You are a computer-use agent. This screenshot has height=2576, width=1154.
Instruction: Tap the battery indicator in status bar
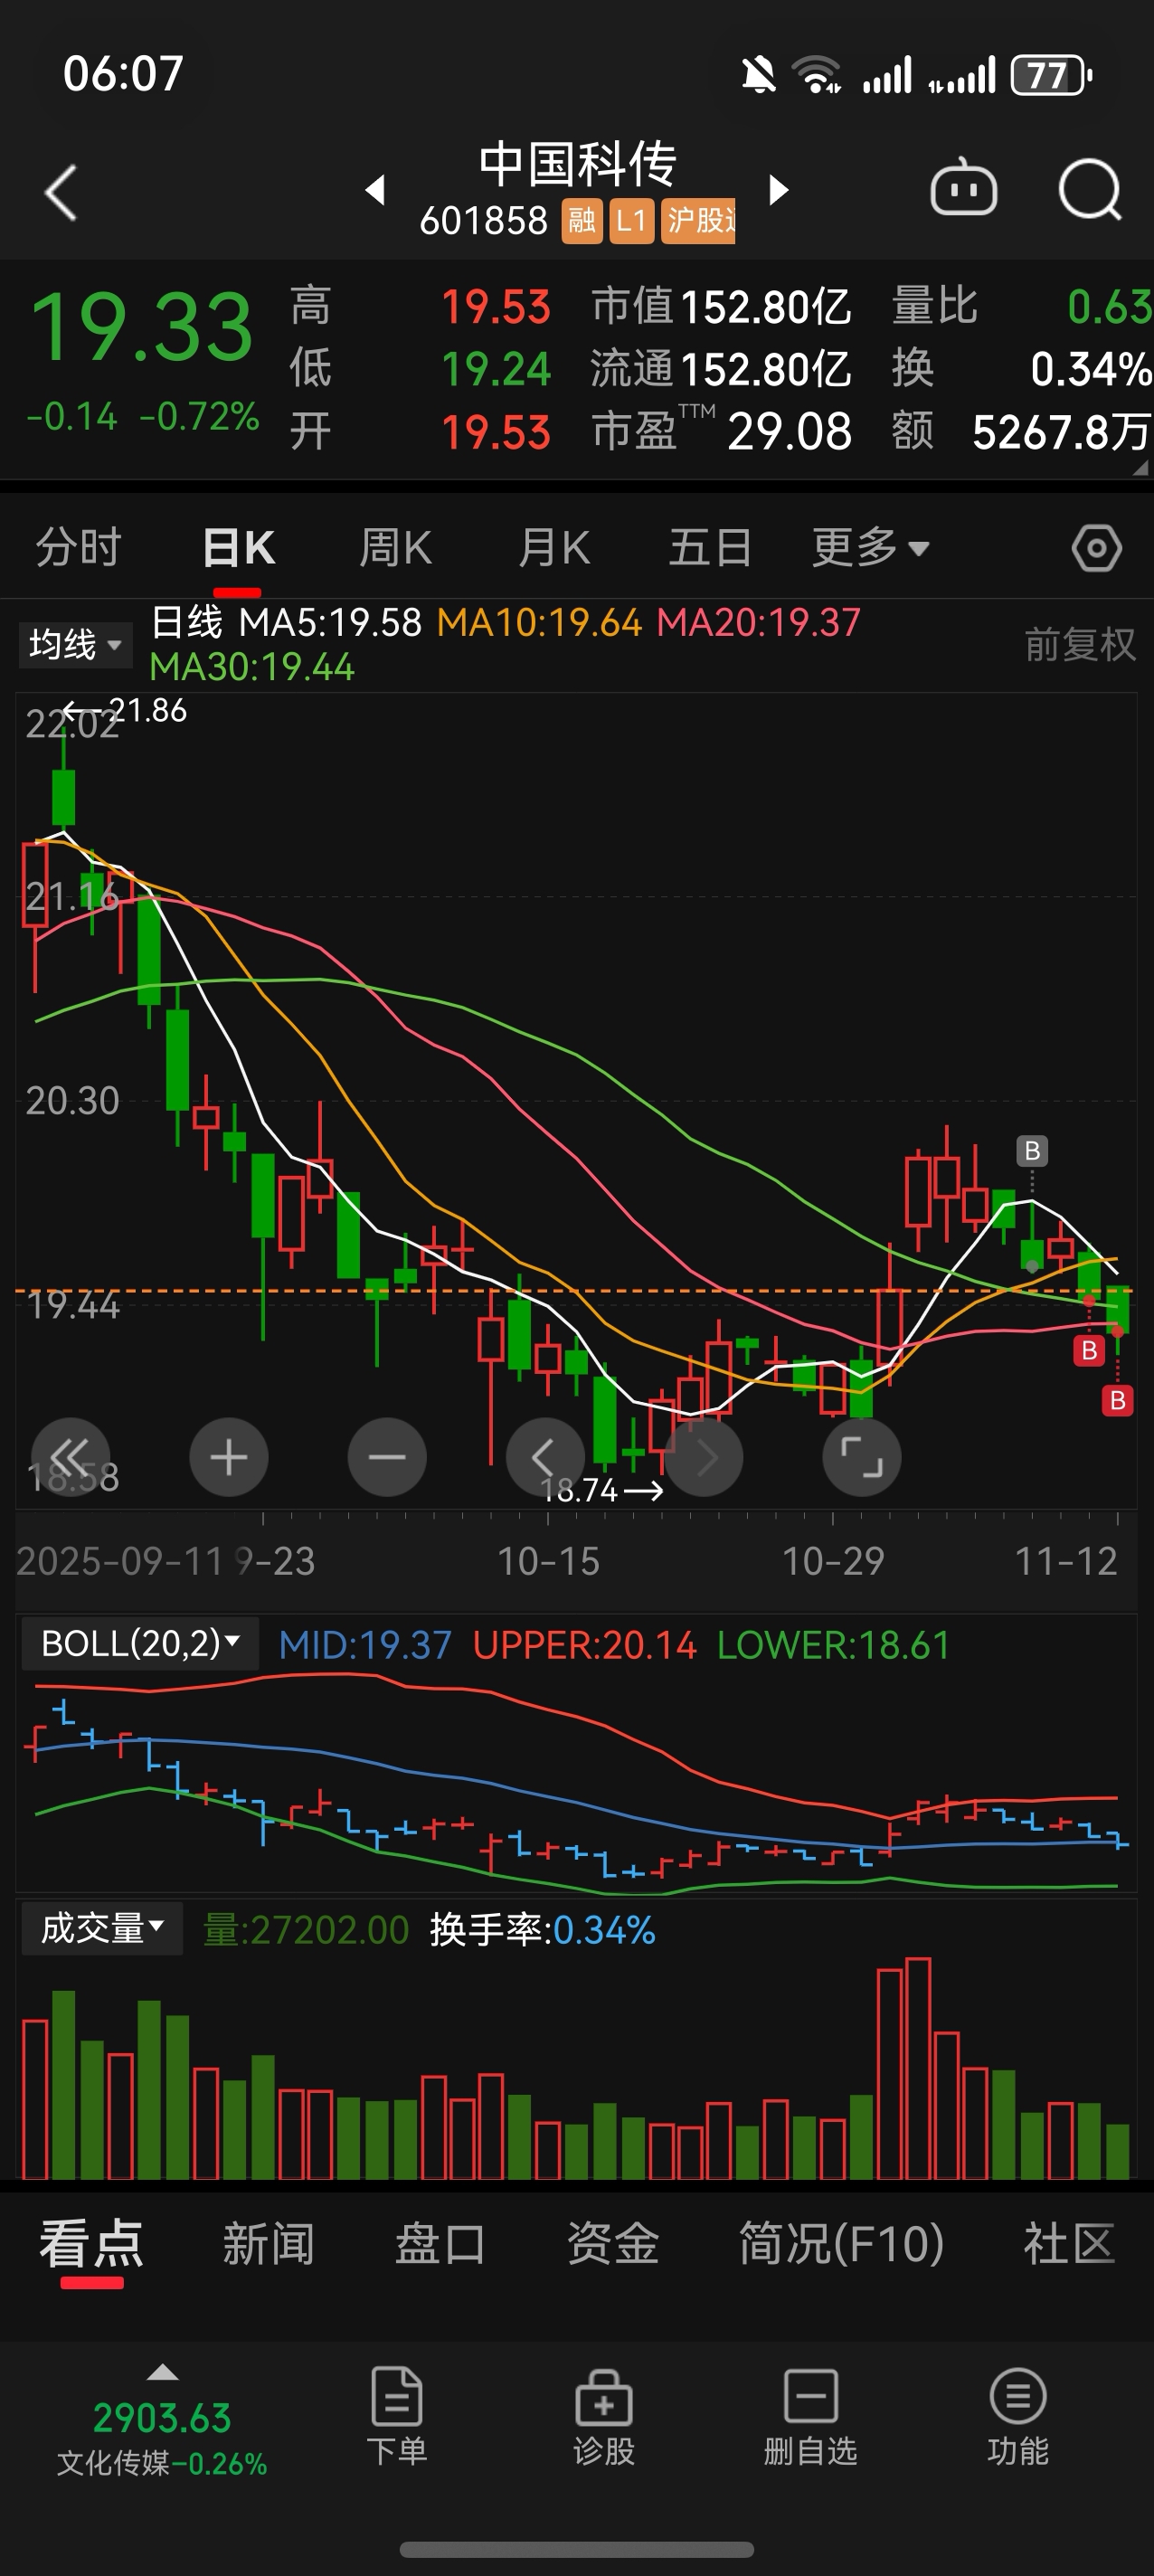tap(1050, 75)
